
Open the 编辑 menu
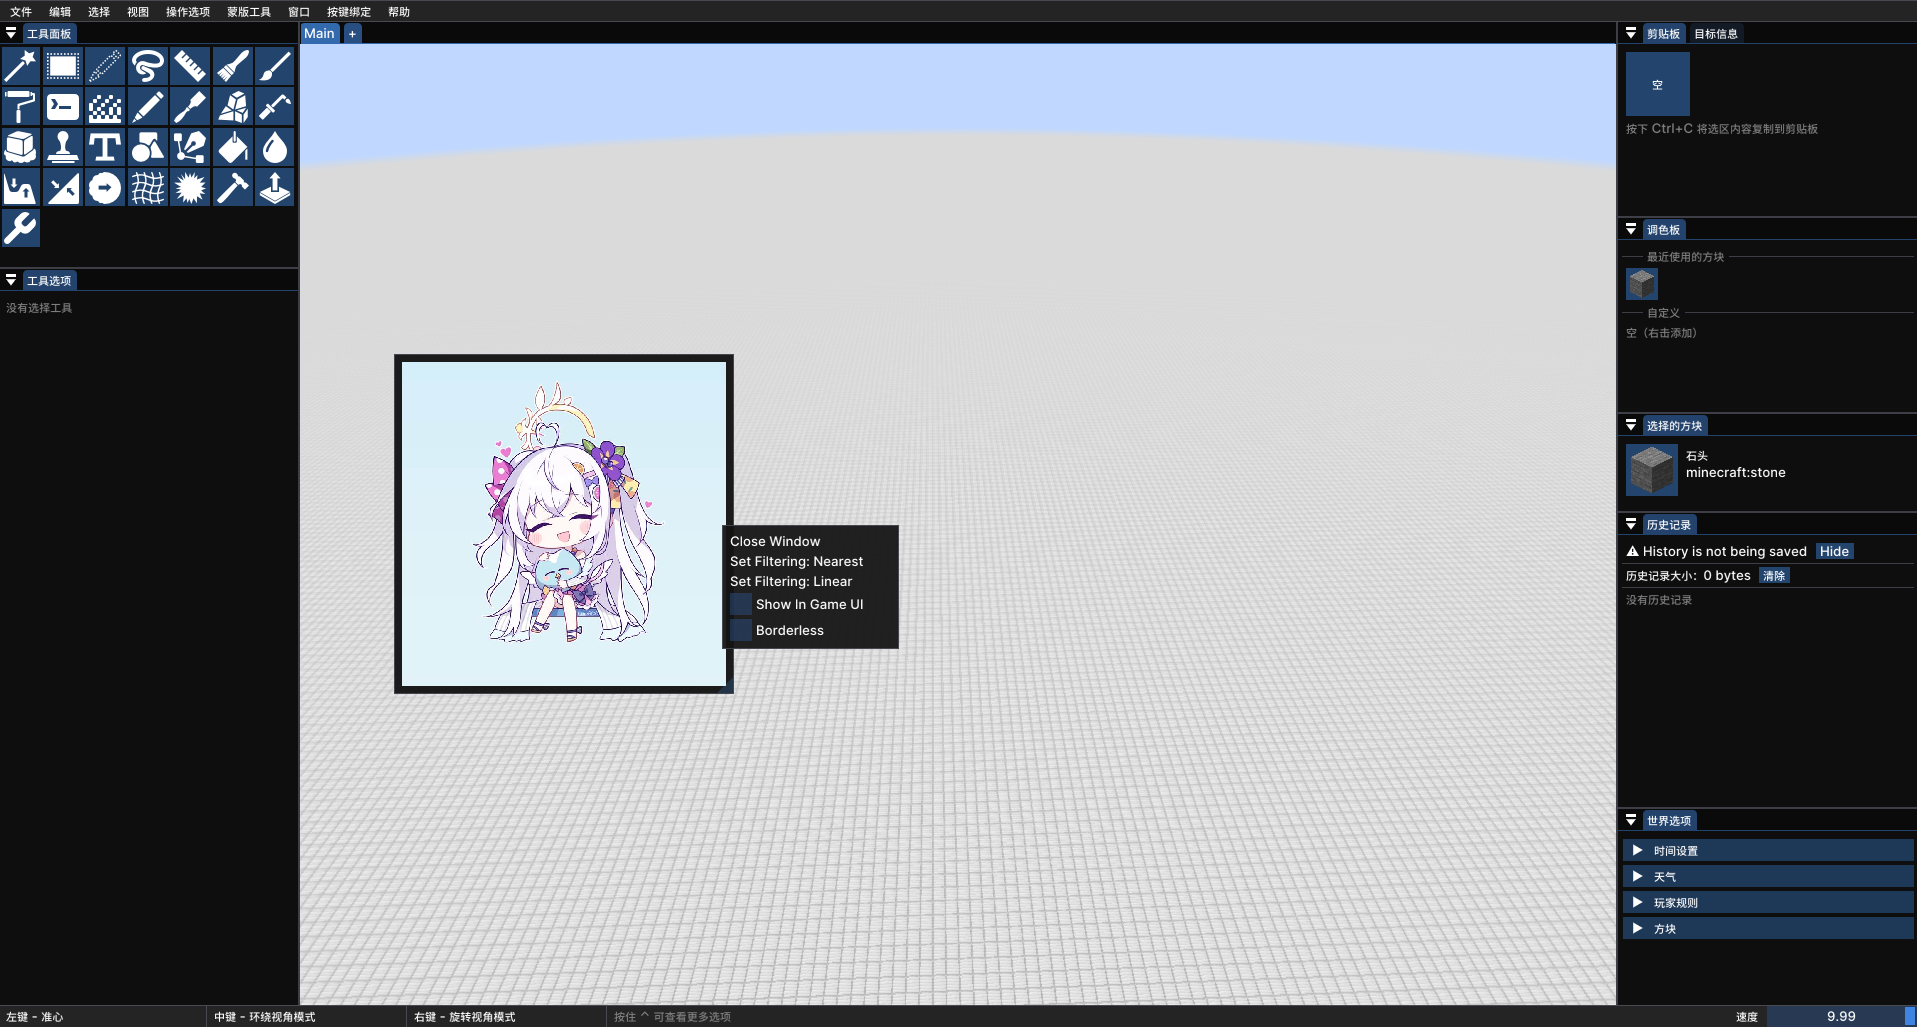tap(60, 12)
